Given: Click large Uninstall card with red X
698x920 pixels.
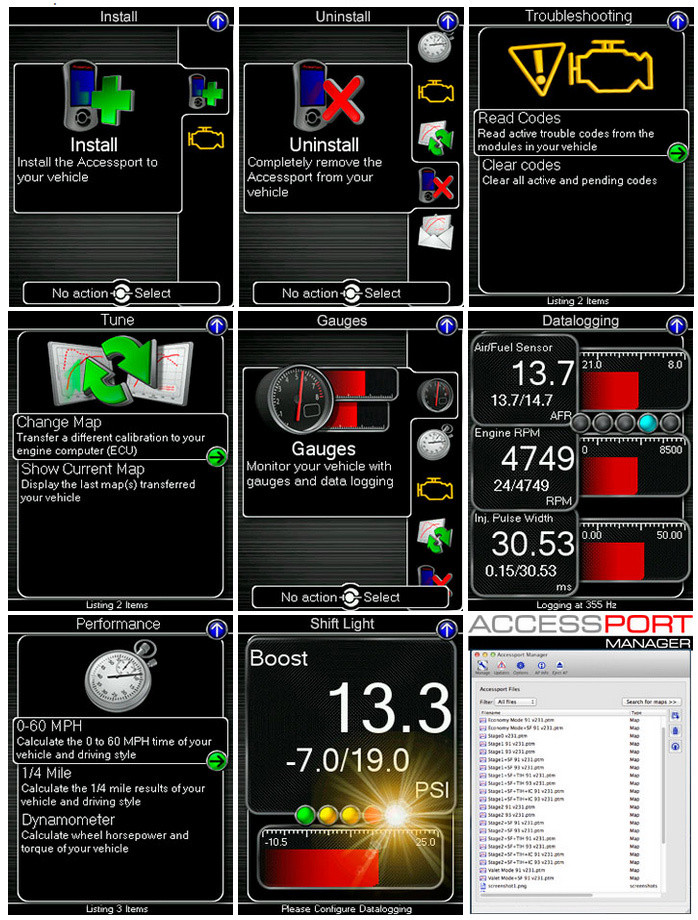Looking at the screenshot, I should pos(327,138).
